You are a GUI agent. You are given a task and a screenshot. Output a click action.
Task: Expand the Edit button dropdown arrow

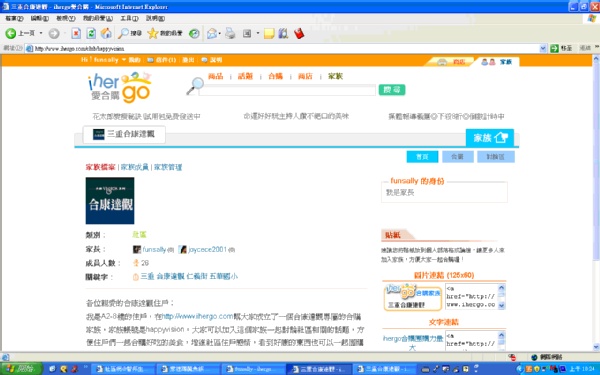click(258, 34)
